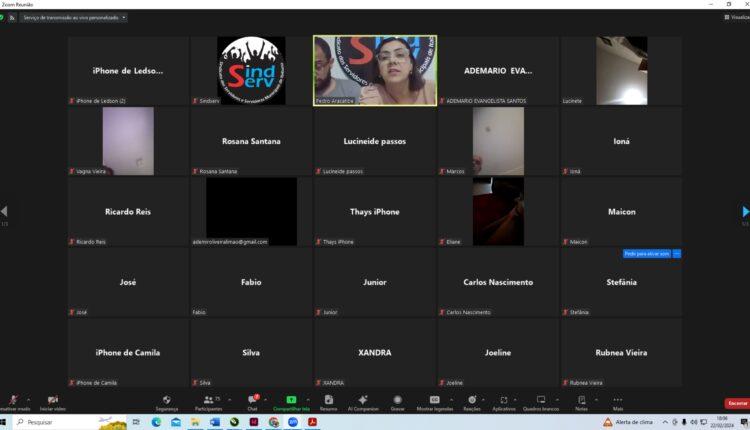The height and width of the screenshot is (430, 750).
Task: Open the Chat panel
Action: pos(252,402)
